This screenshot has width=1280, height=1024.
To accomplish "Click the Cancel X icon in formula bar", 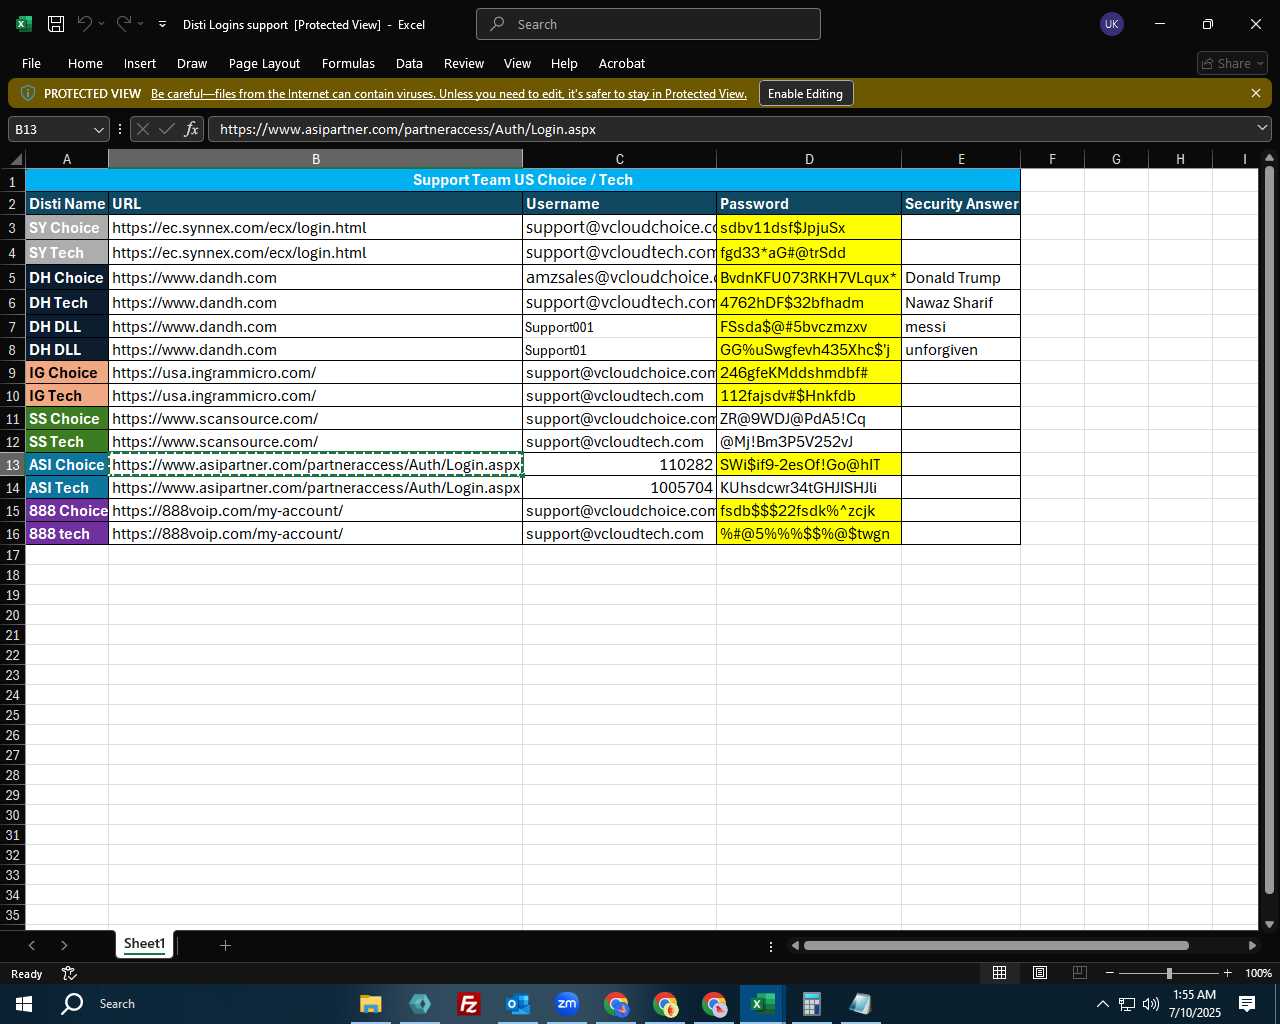I will [143, 129].
